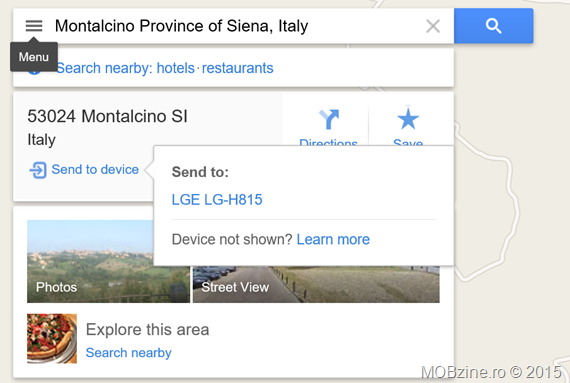The height and width of the screenshot is (383, 570).
Task: Search nearby restaurants link
Action: tap(237, 68)
